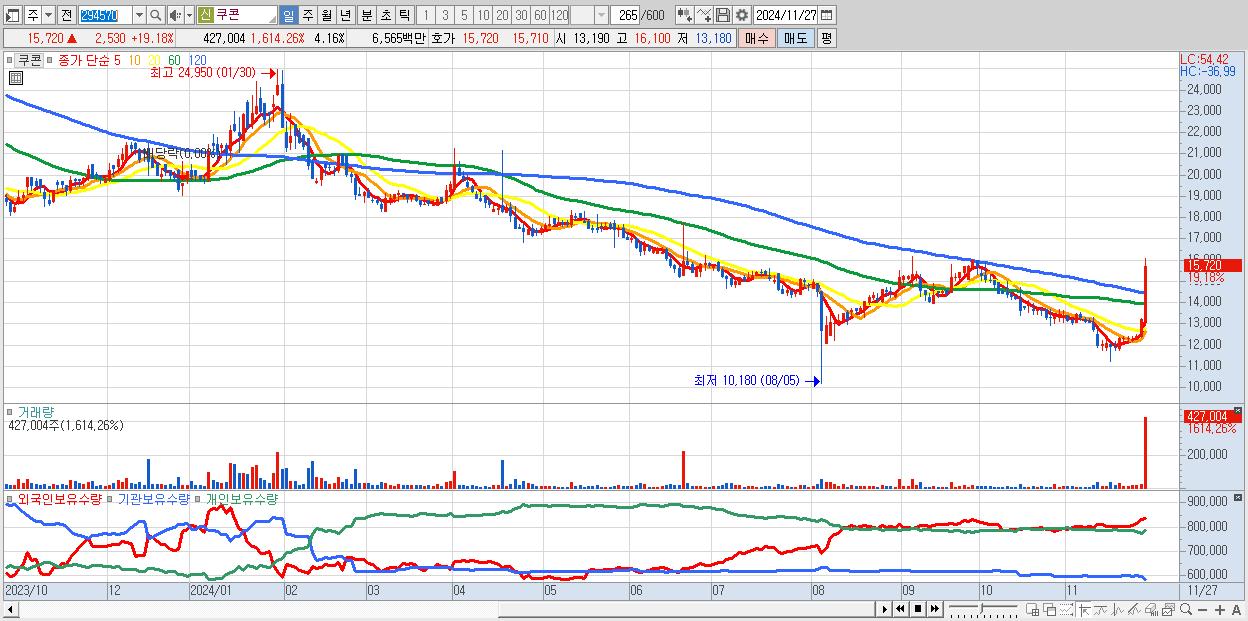Screen dimensions: 1248x621
Task: Click the interval 3 button
Action: (x=444, y=15)
